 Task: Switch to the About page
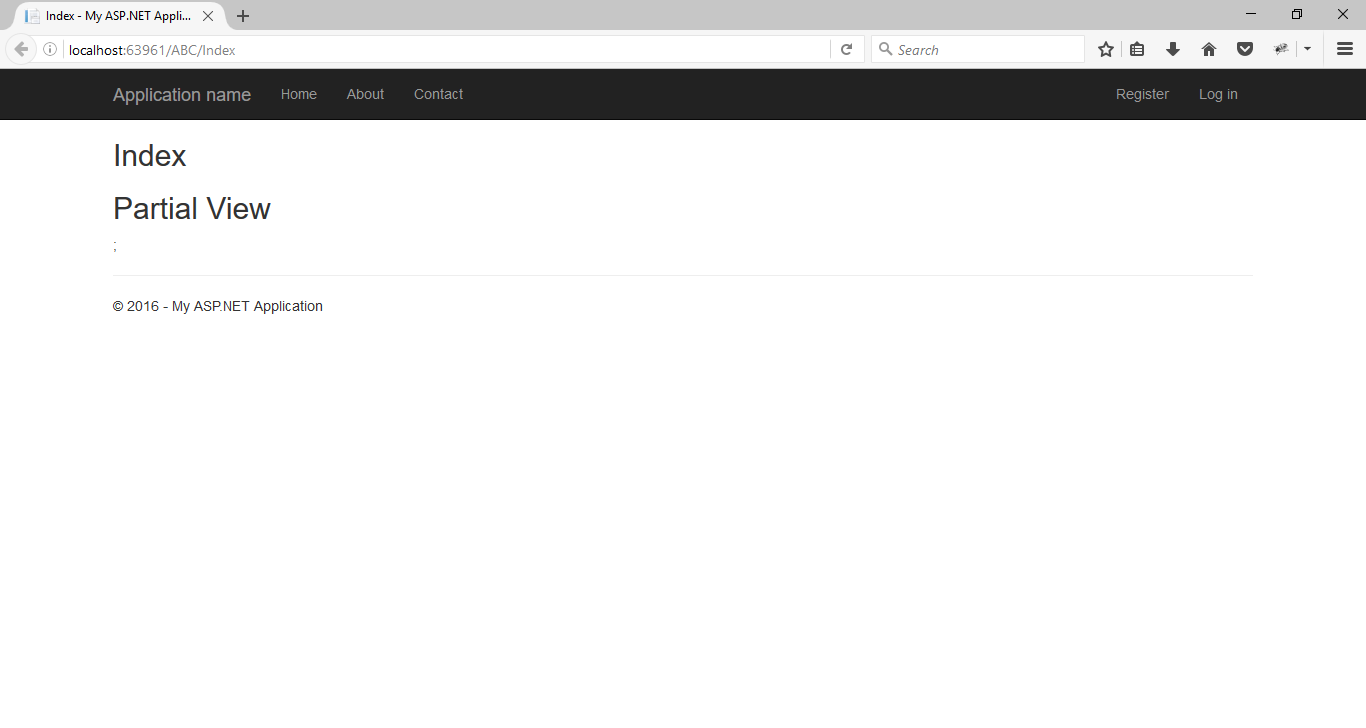[365, 94]
